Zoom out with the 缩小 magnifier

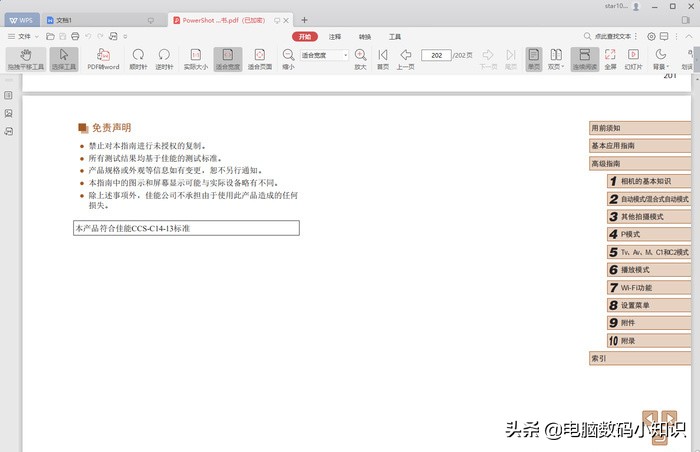pos(288,58)
